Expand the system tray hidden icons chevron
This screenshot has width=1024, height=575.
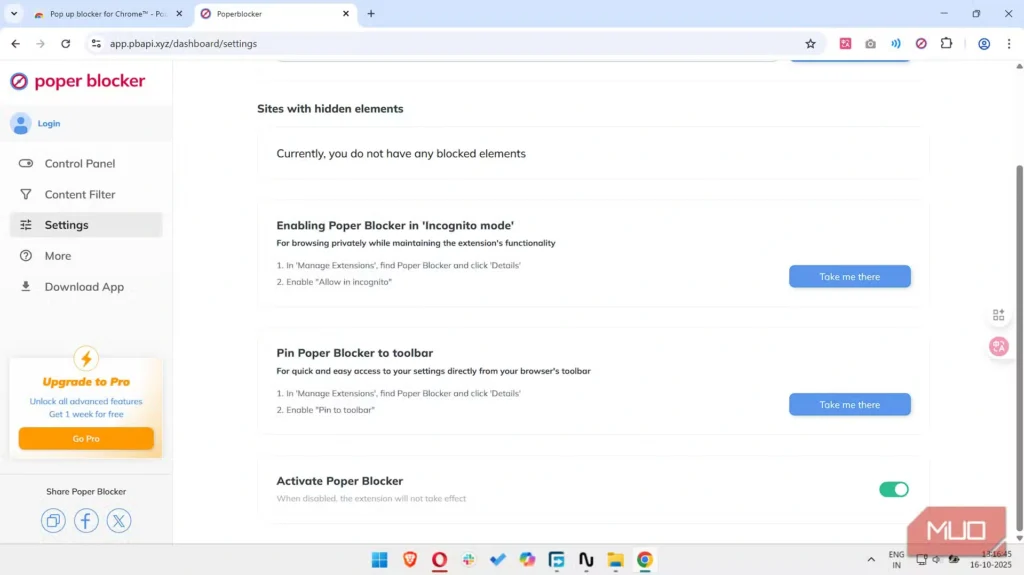pos(871,560)
